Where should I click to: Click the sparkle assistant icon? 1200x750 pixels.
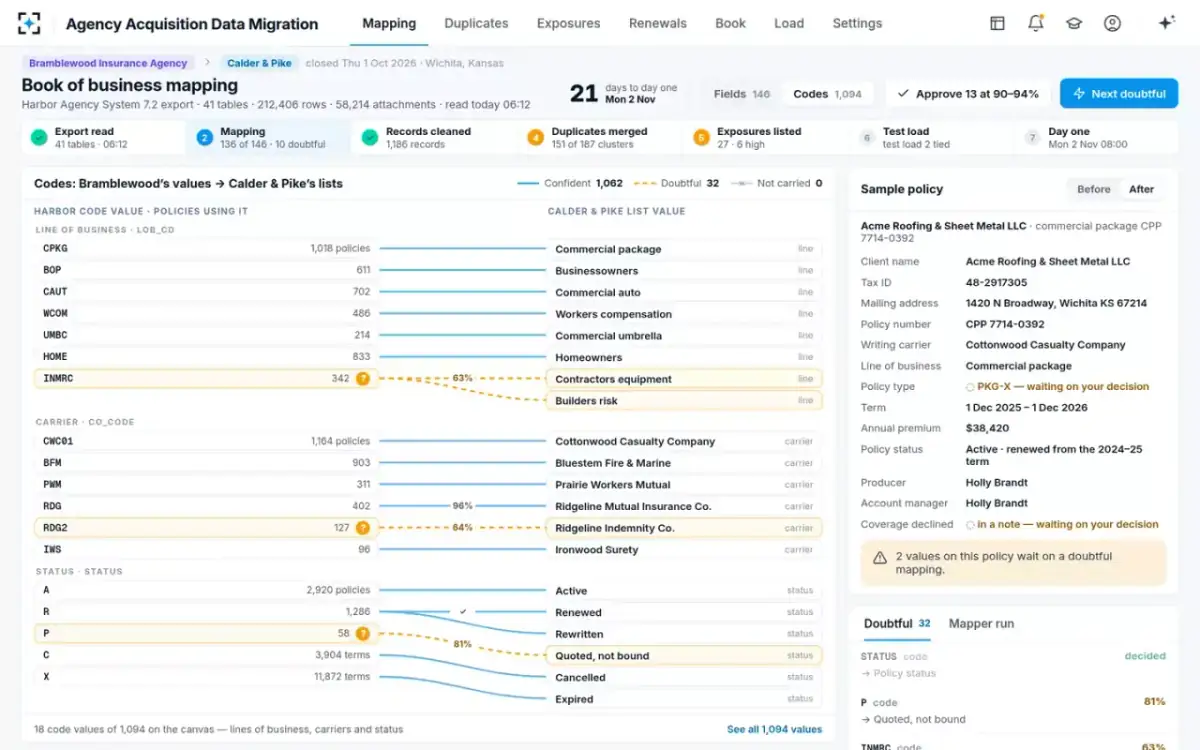click(1166, 23)
